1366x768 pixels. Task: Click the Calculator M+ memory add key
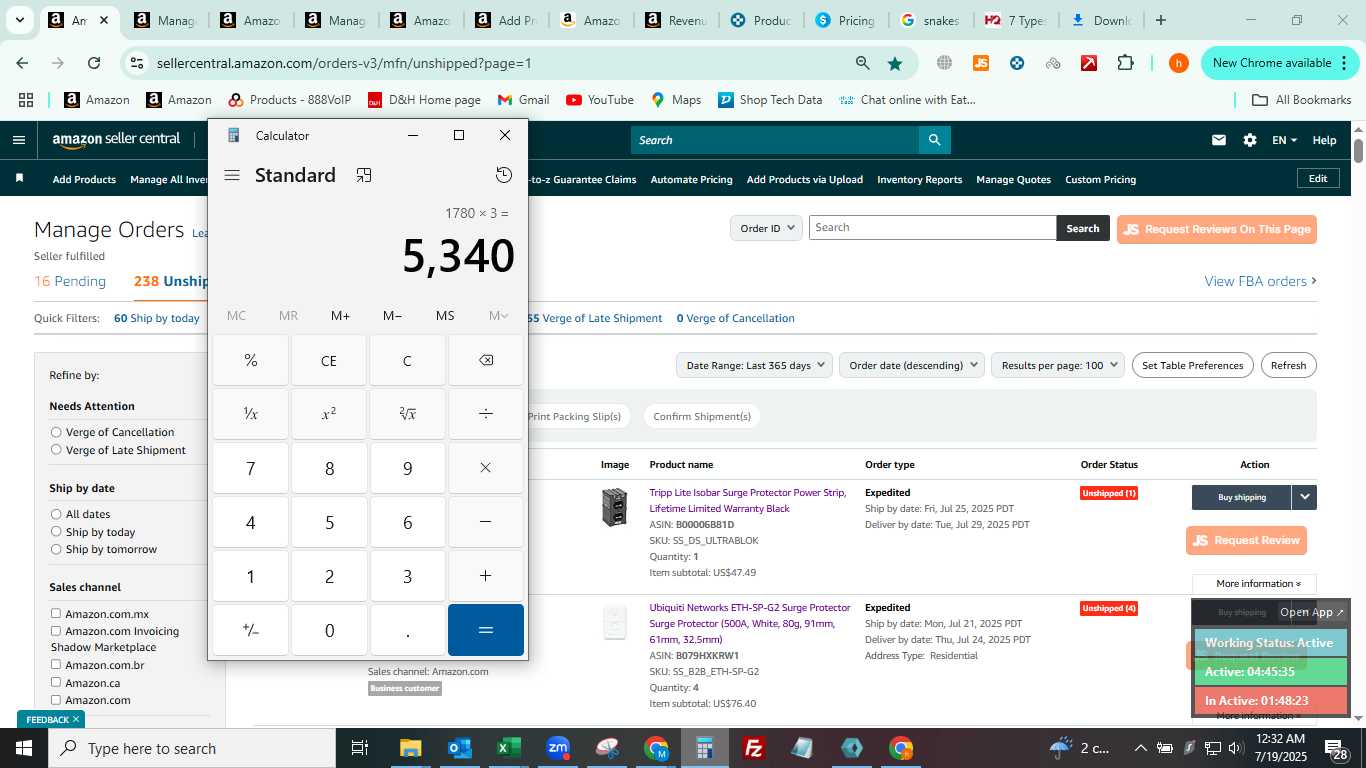tap(340, 315)
